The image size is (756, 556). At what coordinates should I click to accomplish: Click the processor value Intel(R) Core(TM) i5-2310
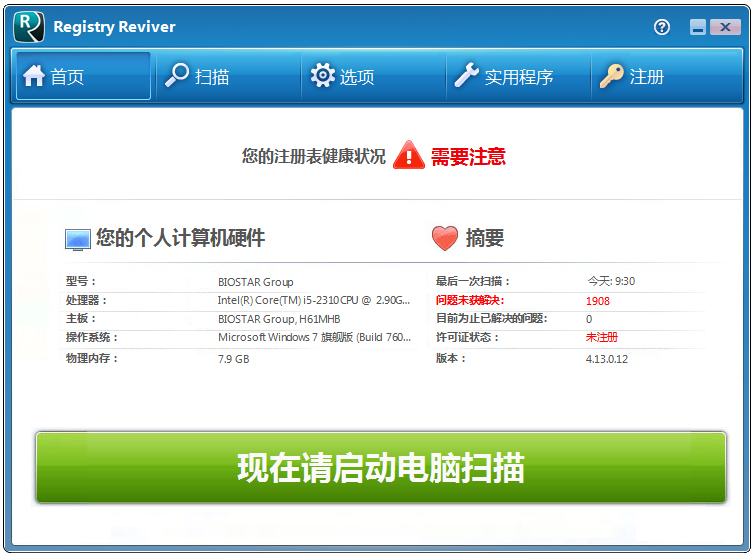[314, 300]
